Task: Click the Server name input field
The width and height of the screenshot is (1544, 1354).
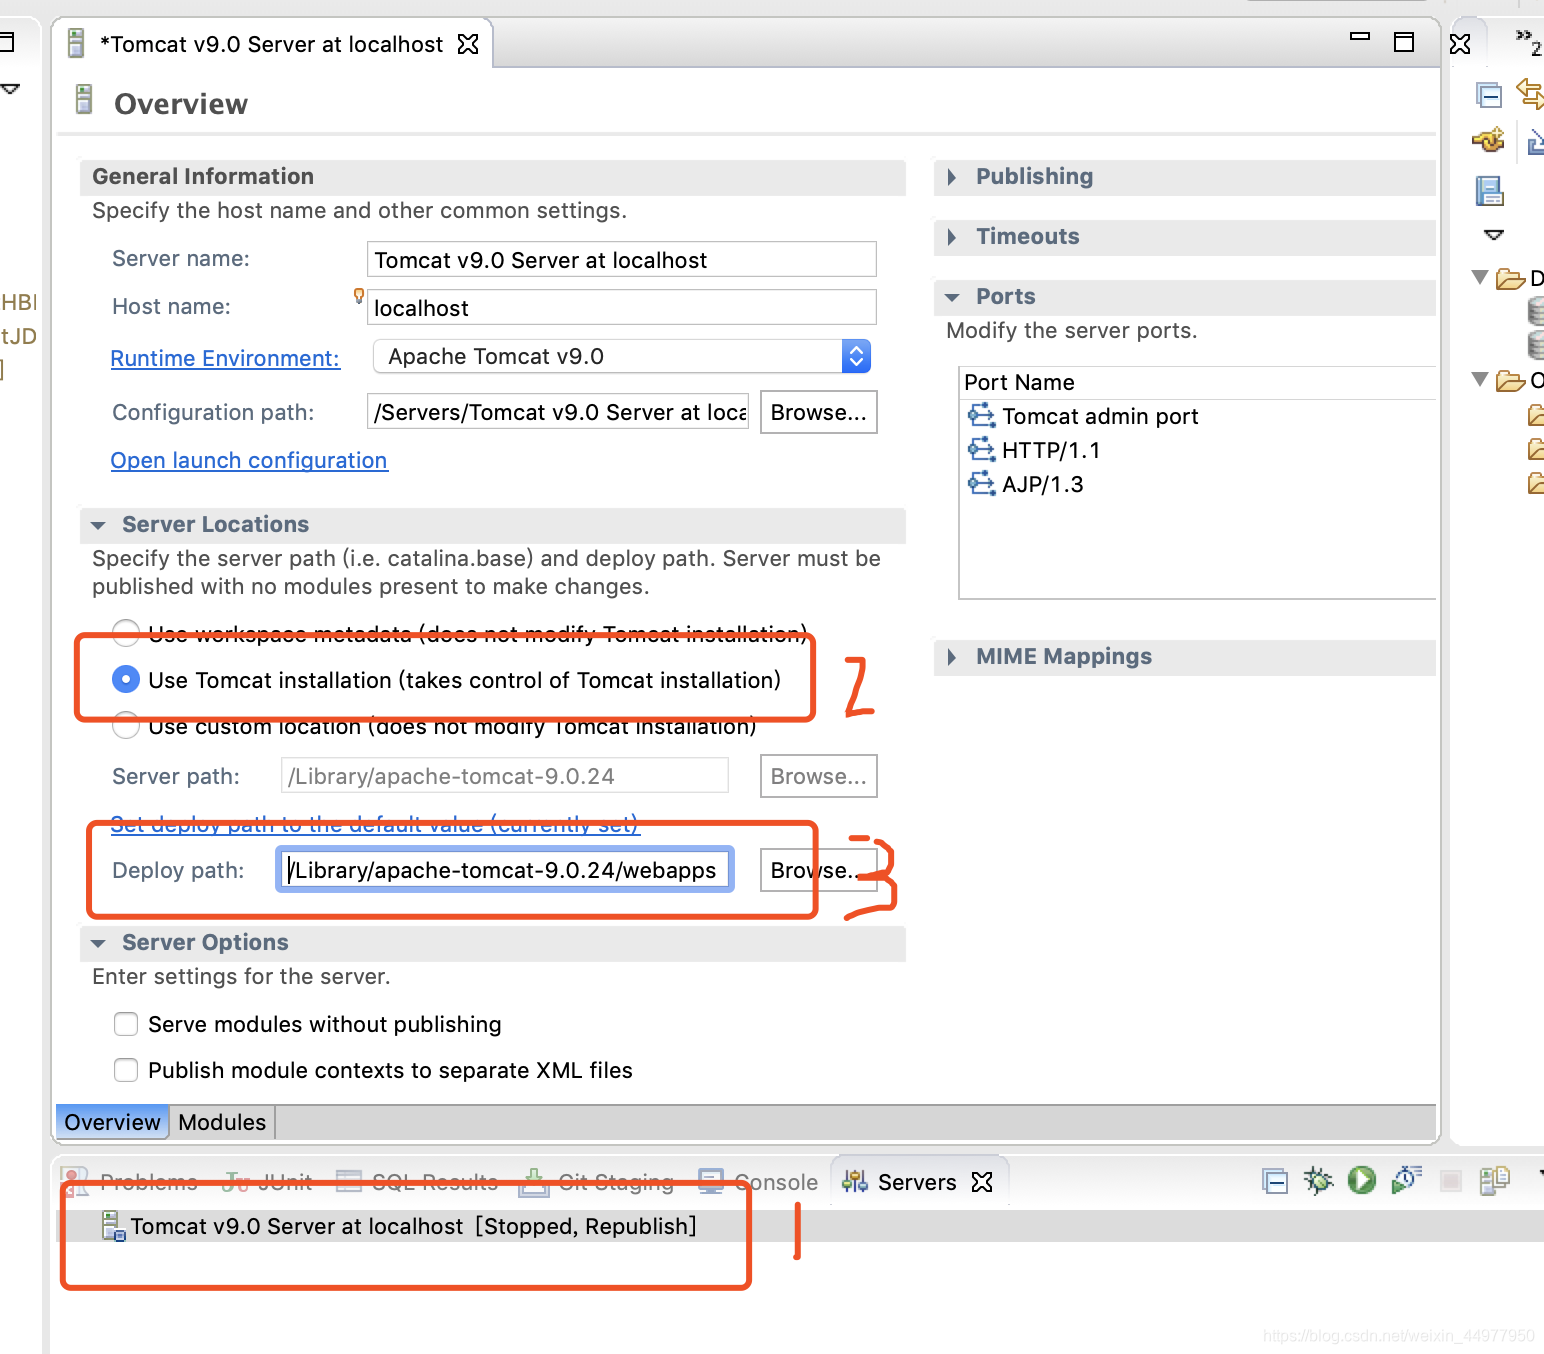Action: click(622, 259)
